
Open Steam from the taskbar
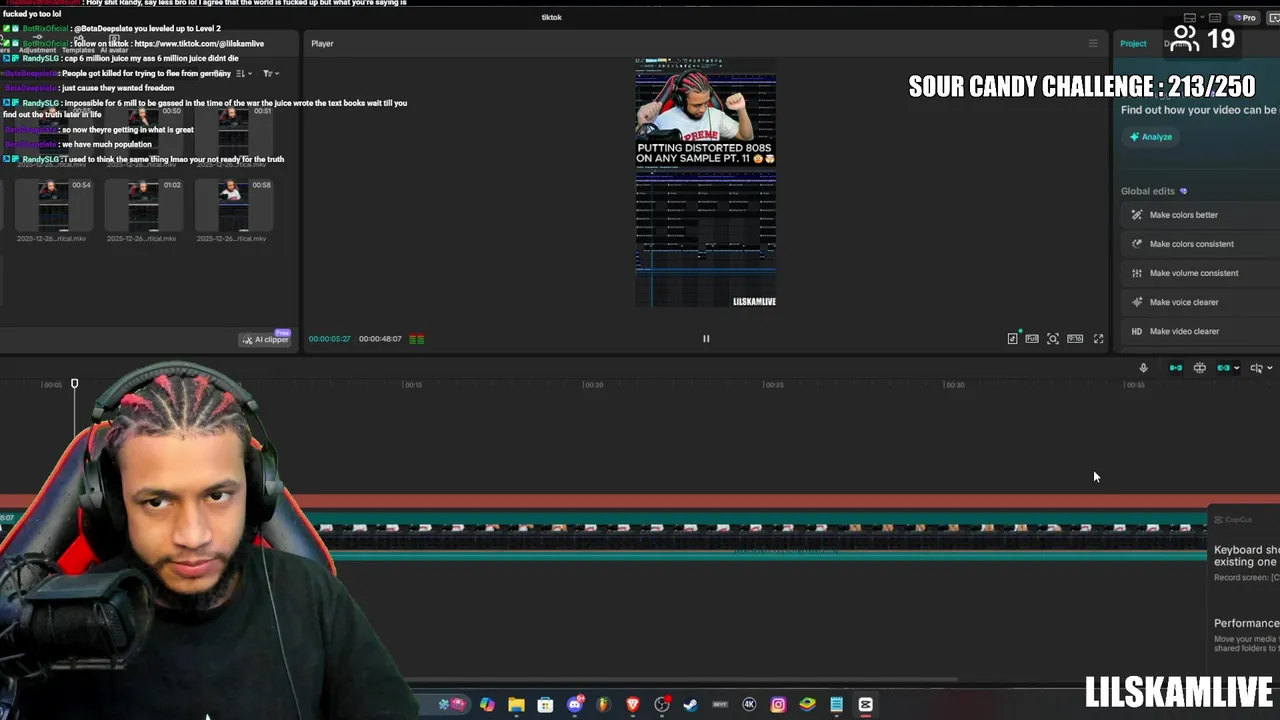pos(690,705)
